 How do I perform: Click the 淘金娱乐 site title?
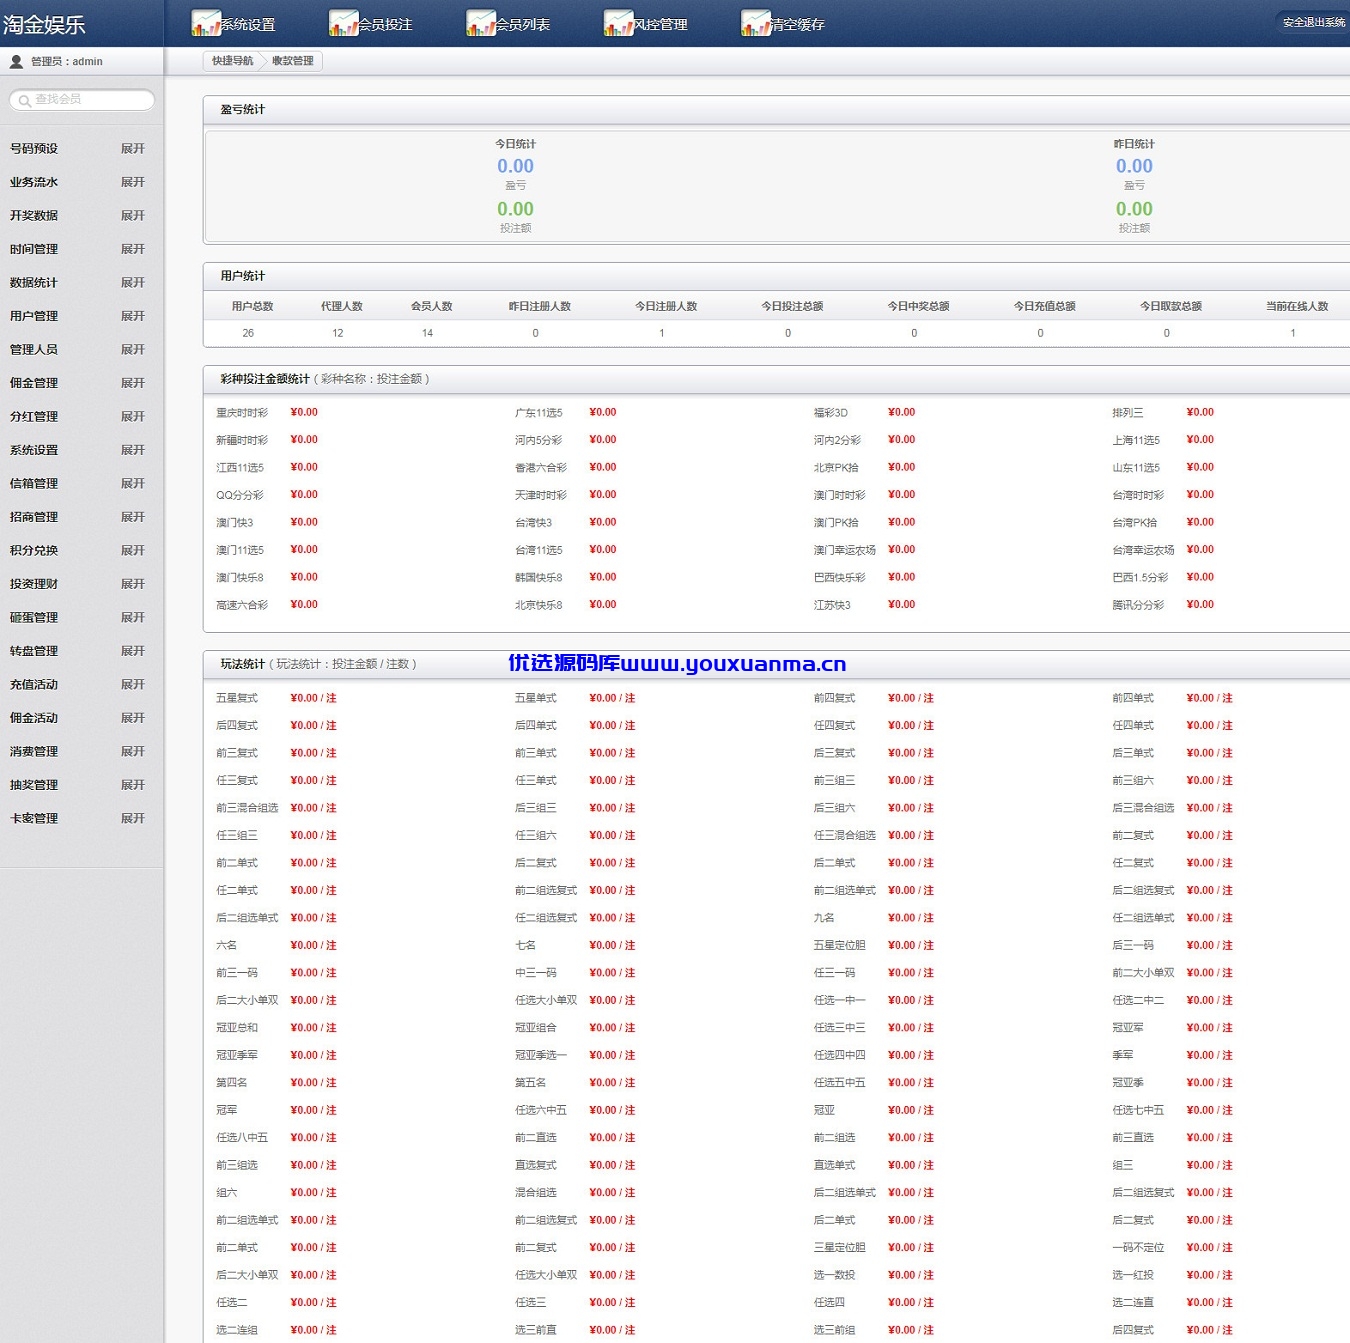pos(44,25)
